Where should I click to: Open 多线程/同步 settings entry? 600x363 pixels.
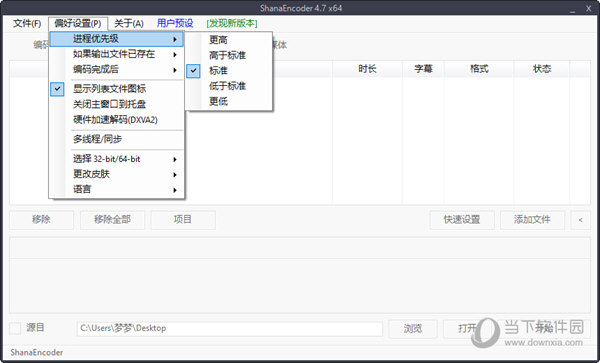(117, 139)
